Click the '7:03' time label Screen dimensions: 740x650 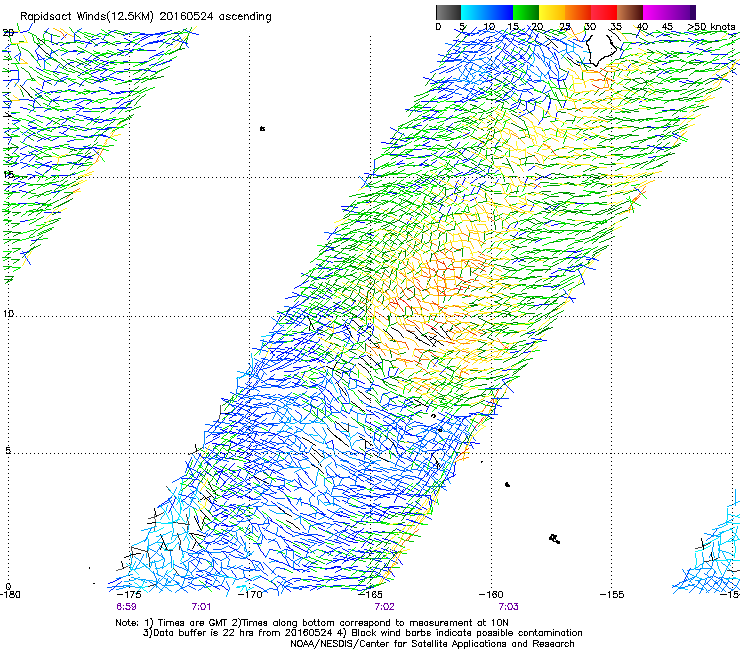(x=508, y=607)
